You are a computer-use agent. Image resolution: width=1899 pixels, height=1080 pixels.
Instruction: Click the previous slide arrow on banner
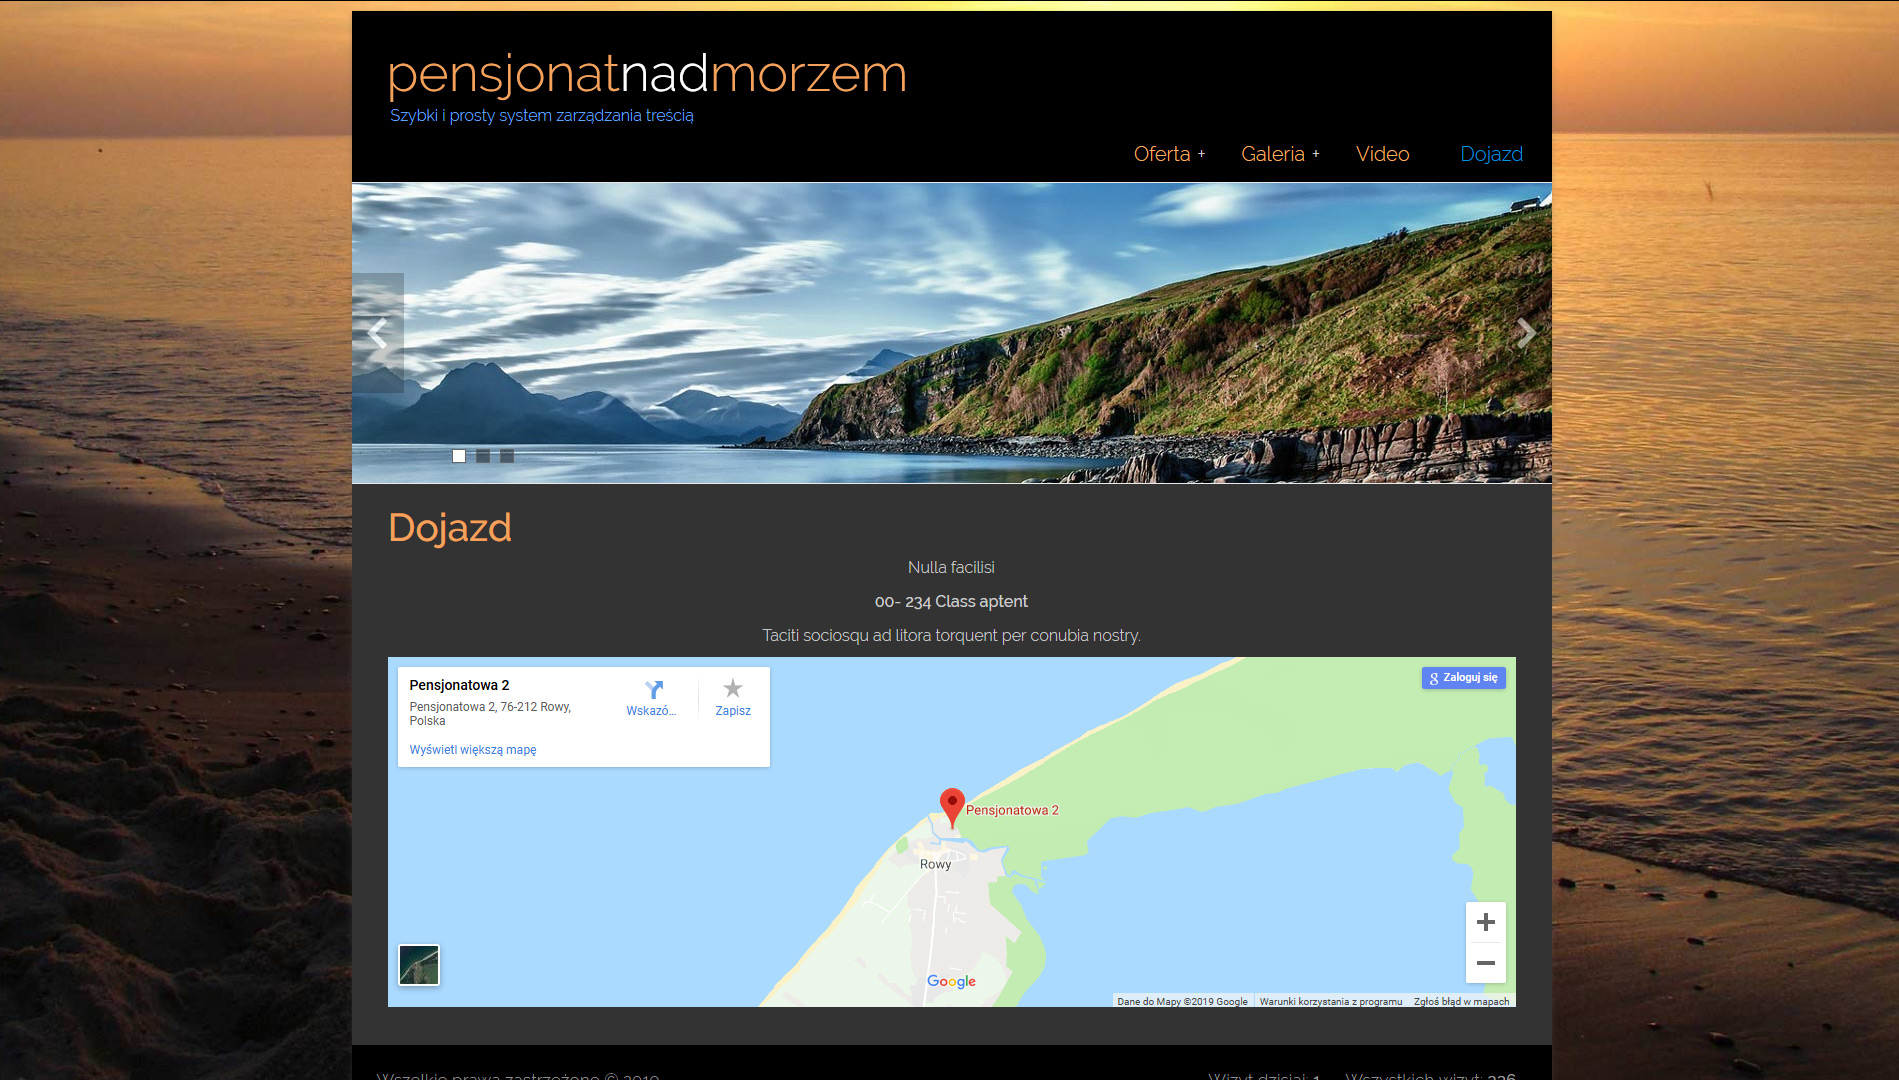tap(378, 333)
